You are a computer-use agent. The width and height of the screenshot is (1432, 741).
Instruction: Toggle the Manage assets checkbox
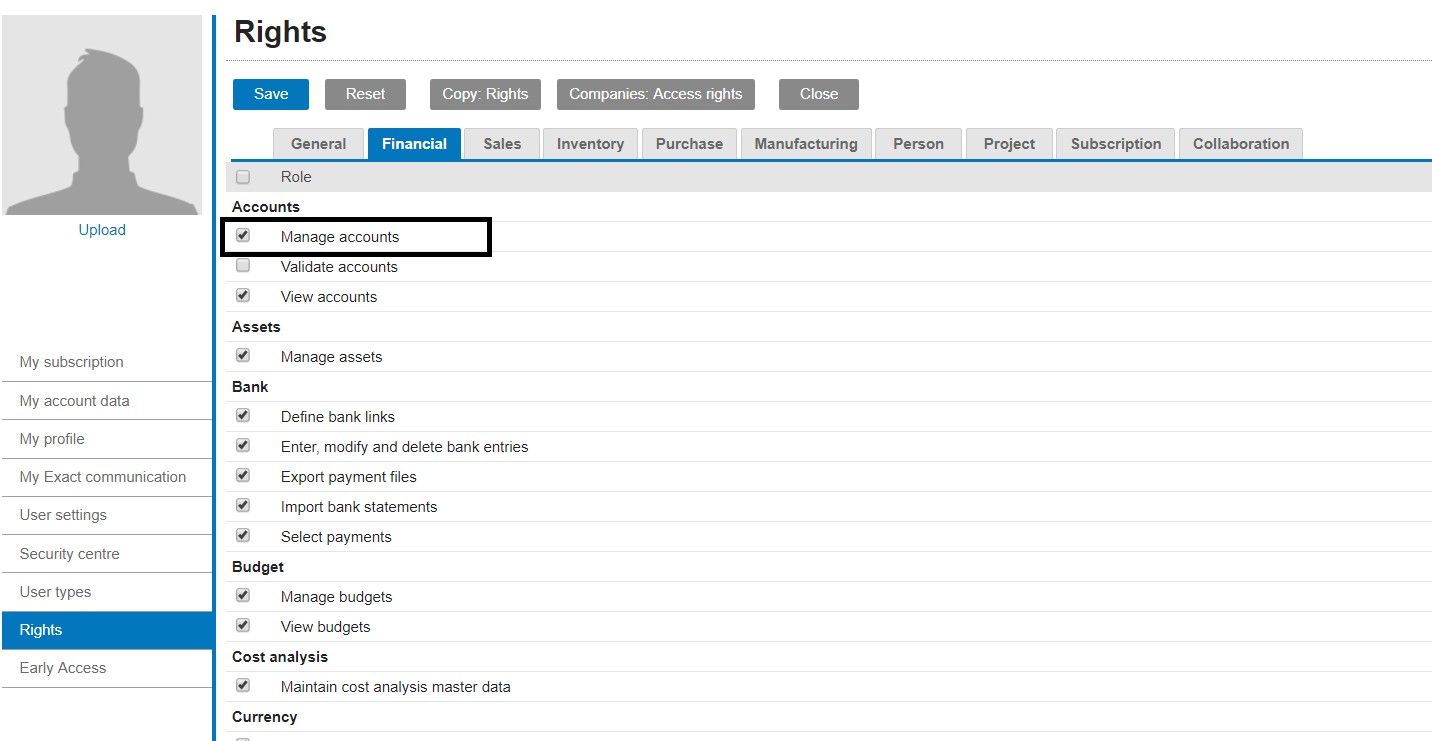click(243, 355)
